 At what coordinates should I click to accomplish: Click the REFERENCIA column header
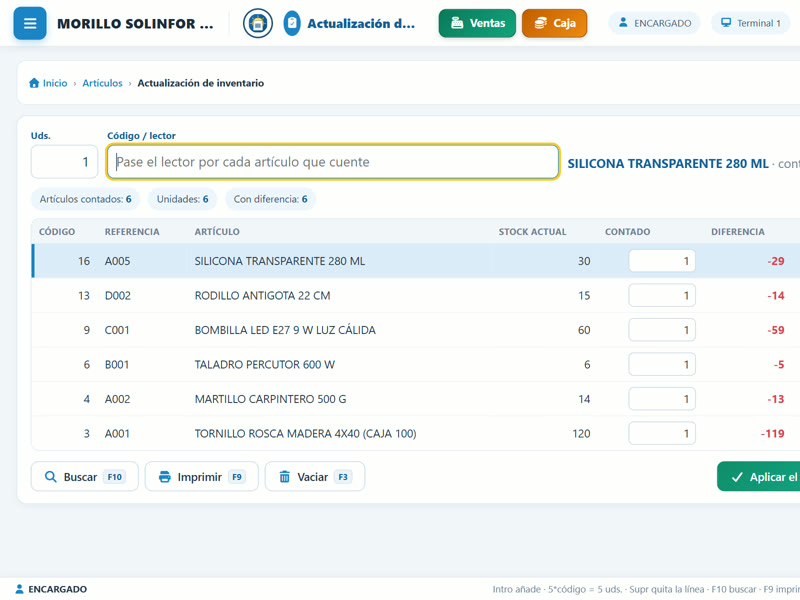pos(132,232)
